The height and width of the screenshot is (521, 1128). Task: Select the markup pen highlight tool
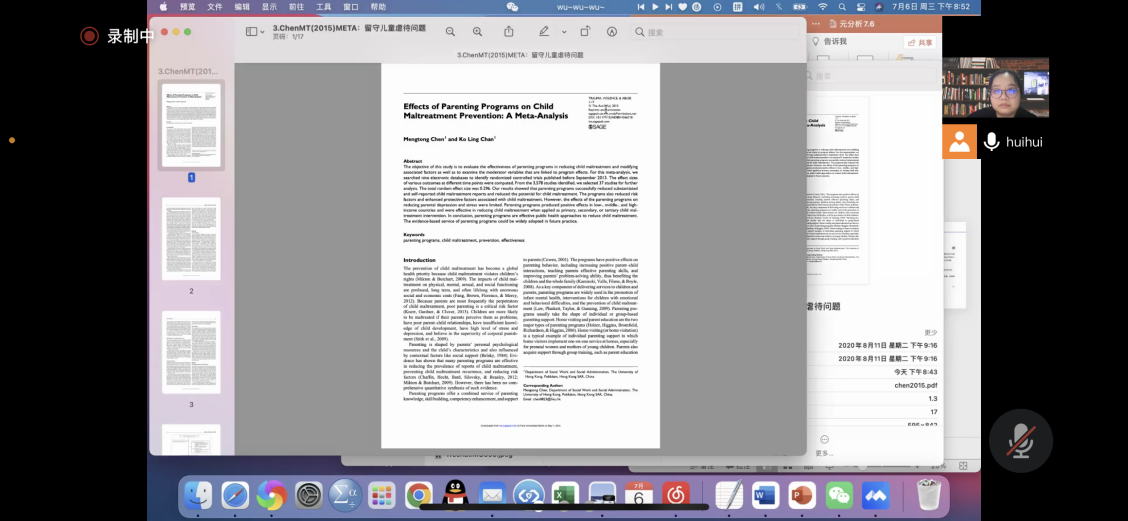click(x=543, y=32)
